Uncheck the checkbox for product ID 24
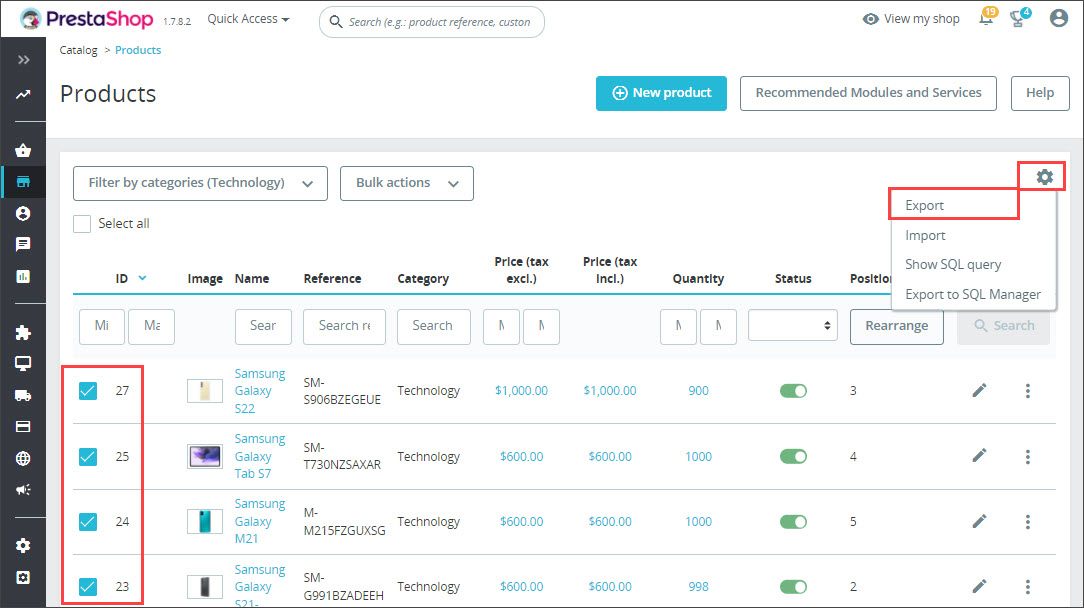1084x608 pixels. tap(88, 522)
